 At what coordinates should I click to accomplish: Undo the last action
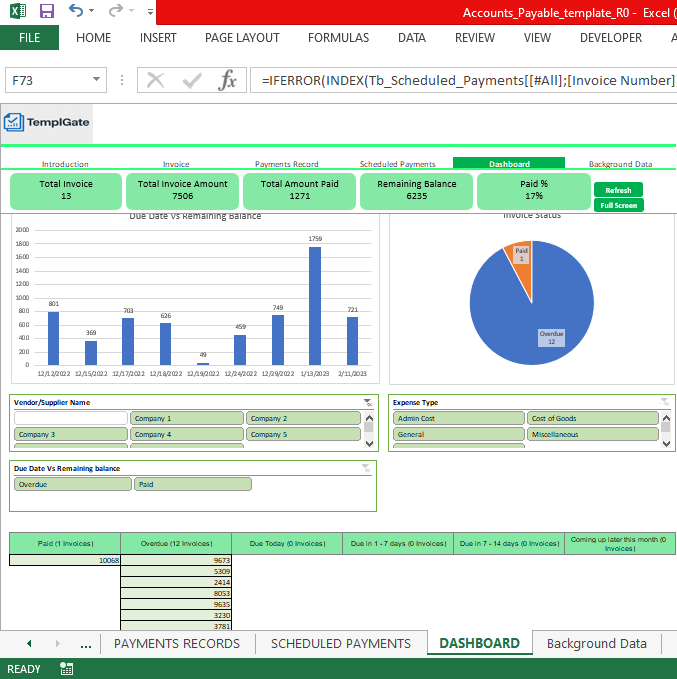(x=75, y=10)
